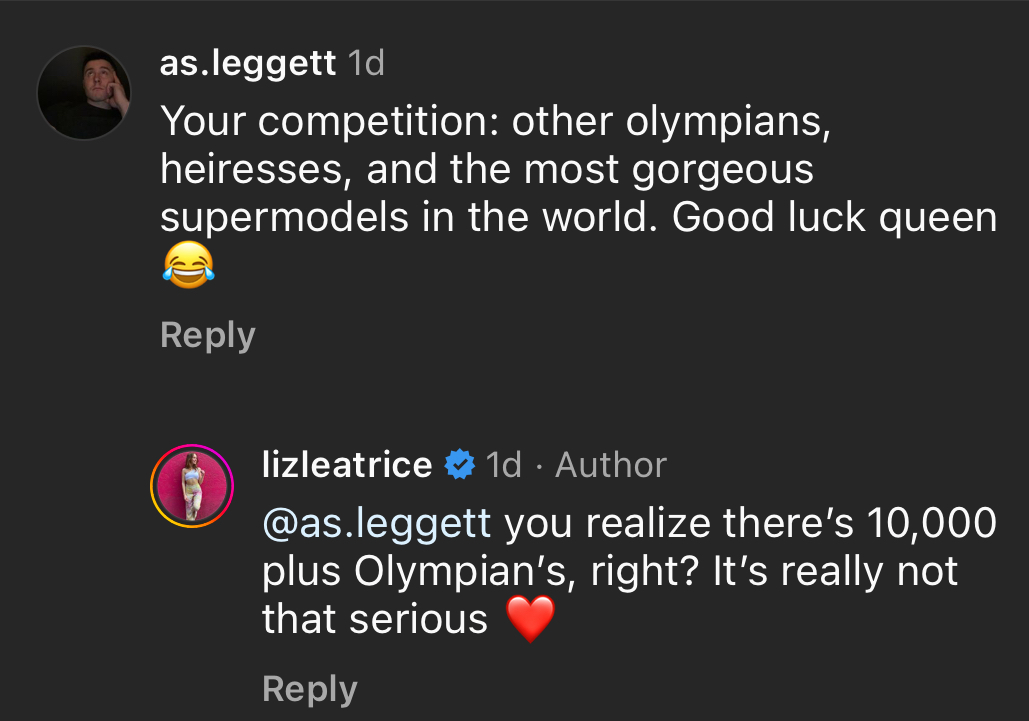Open the @as.leggett mention link
This screenshot has width=1029, height=721.
coord(376,523)
